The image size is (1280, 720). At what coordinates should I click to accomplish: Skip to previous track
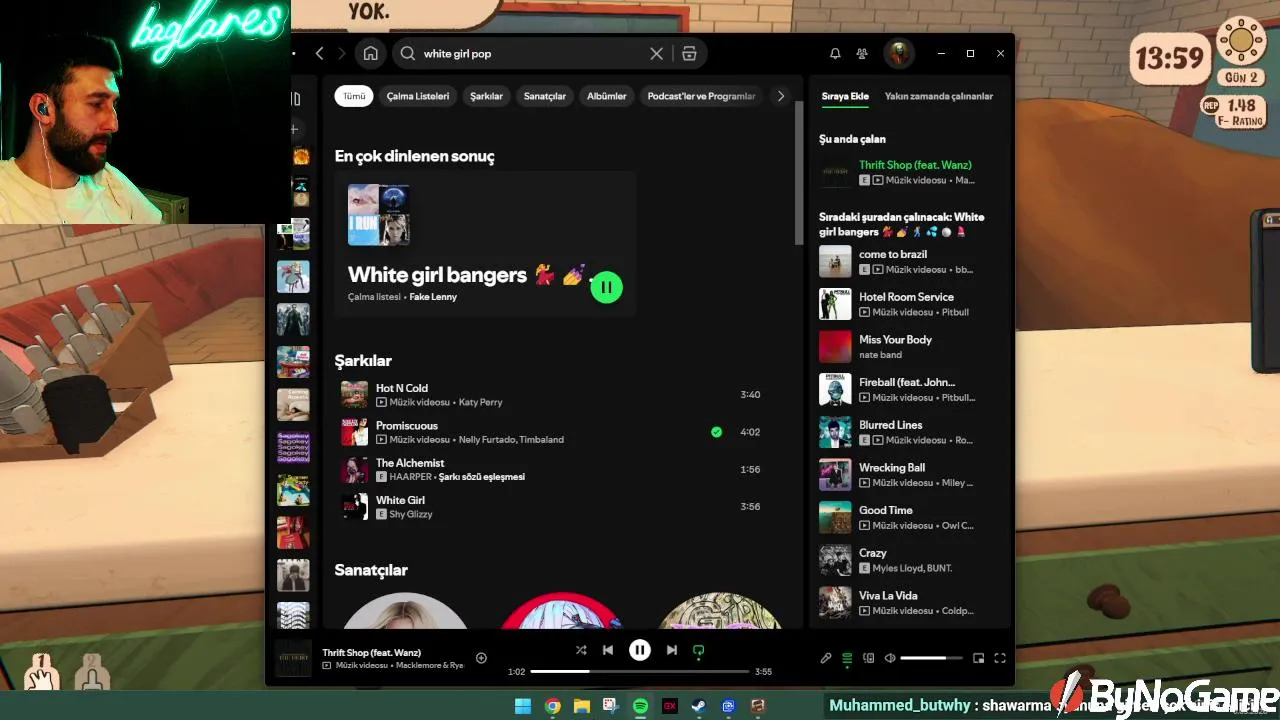tap(607, 650)
